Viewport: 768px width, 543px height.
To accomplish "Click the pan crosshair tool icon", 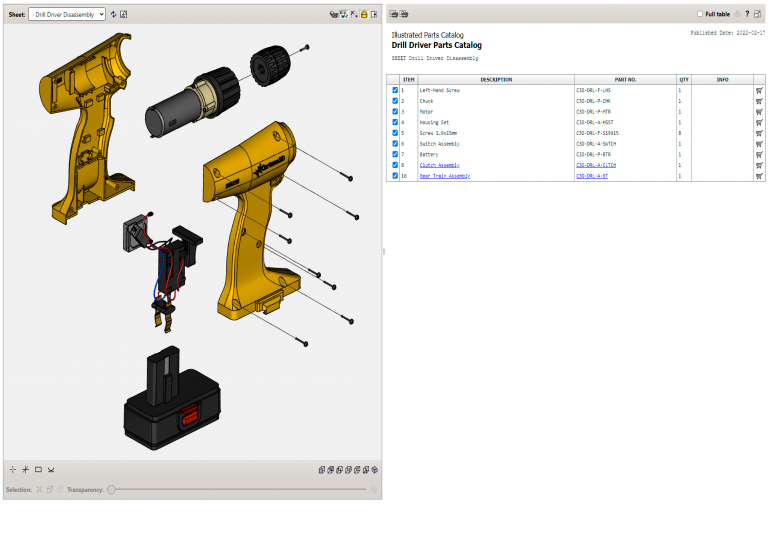I will (12, 469).
